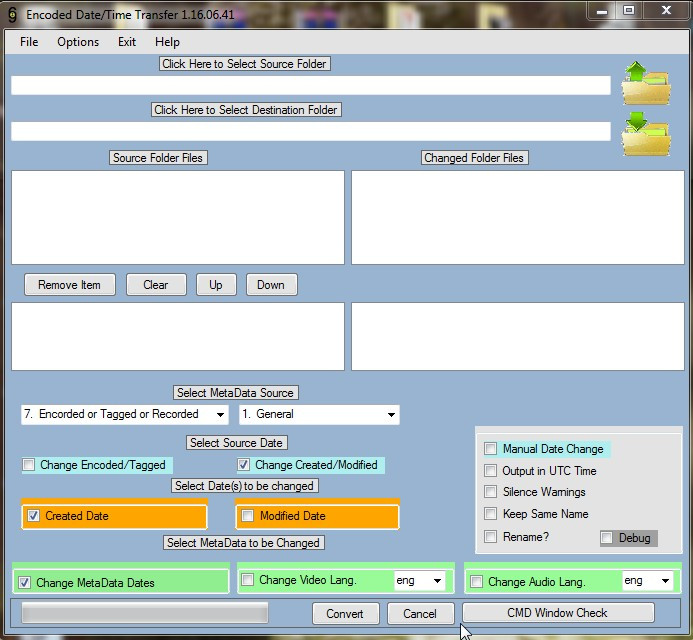Click the Cancel button
Screen dimensions: 693x640
click(420, 613)
